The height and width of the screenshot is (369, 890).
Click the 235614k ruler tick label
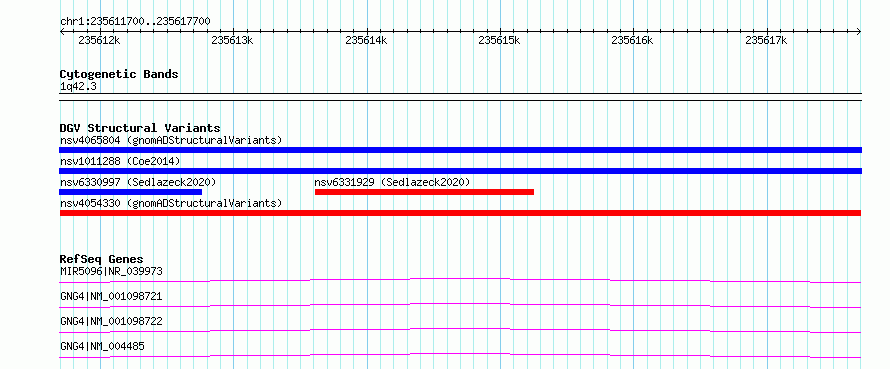click(x=366, y=40)
